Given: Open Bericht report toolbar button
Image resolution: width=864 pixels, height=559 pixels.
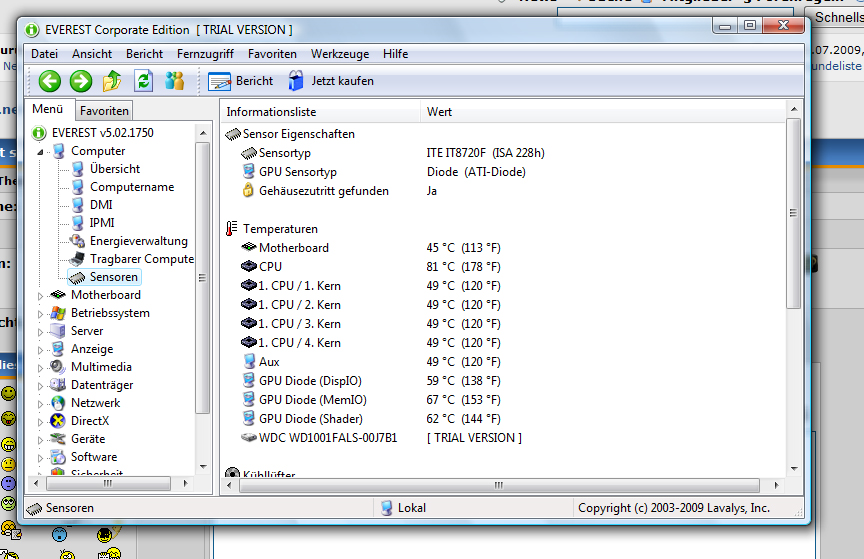Looking at the screenshot, I should [240, 81].
